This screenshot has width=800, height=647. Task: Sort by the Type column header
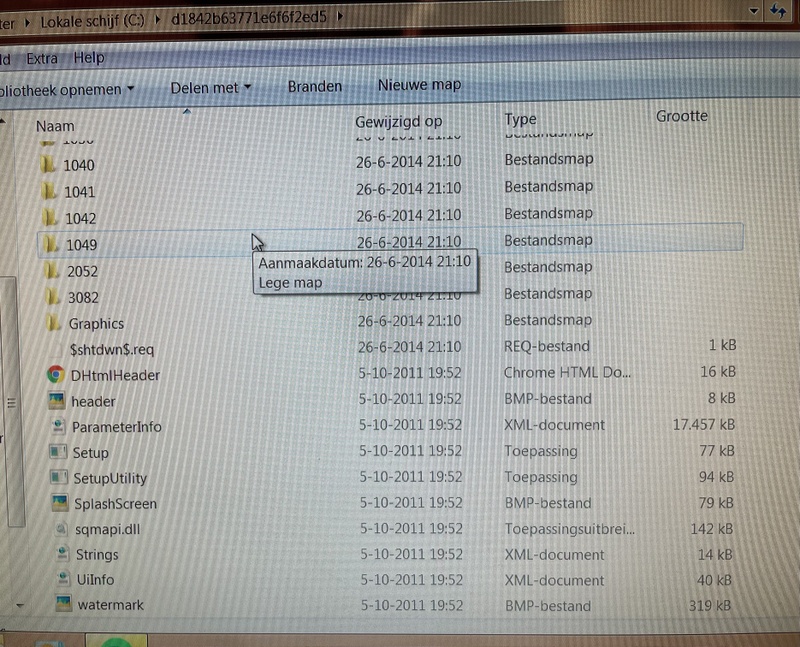(x=520, y=119)
